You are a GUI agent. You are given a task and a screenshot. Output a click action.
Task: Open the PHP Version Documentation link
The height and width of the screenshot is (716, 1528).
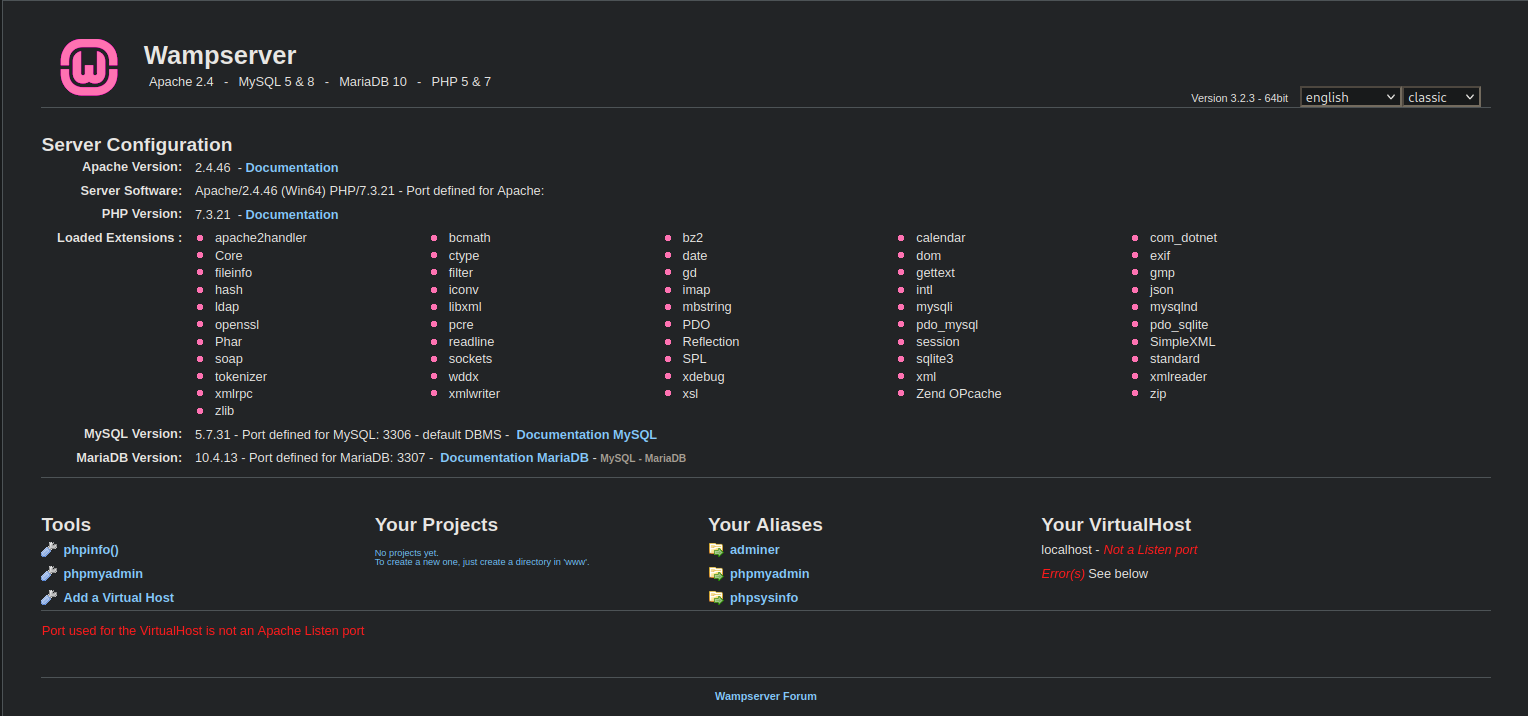coord(291,215)
